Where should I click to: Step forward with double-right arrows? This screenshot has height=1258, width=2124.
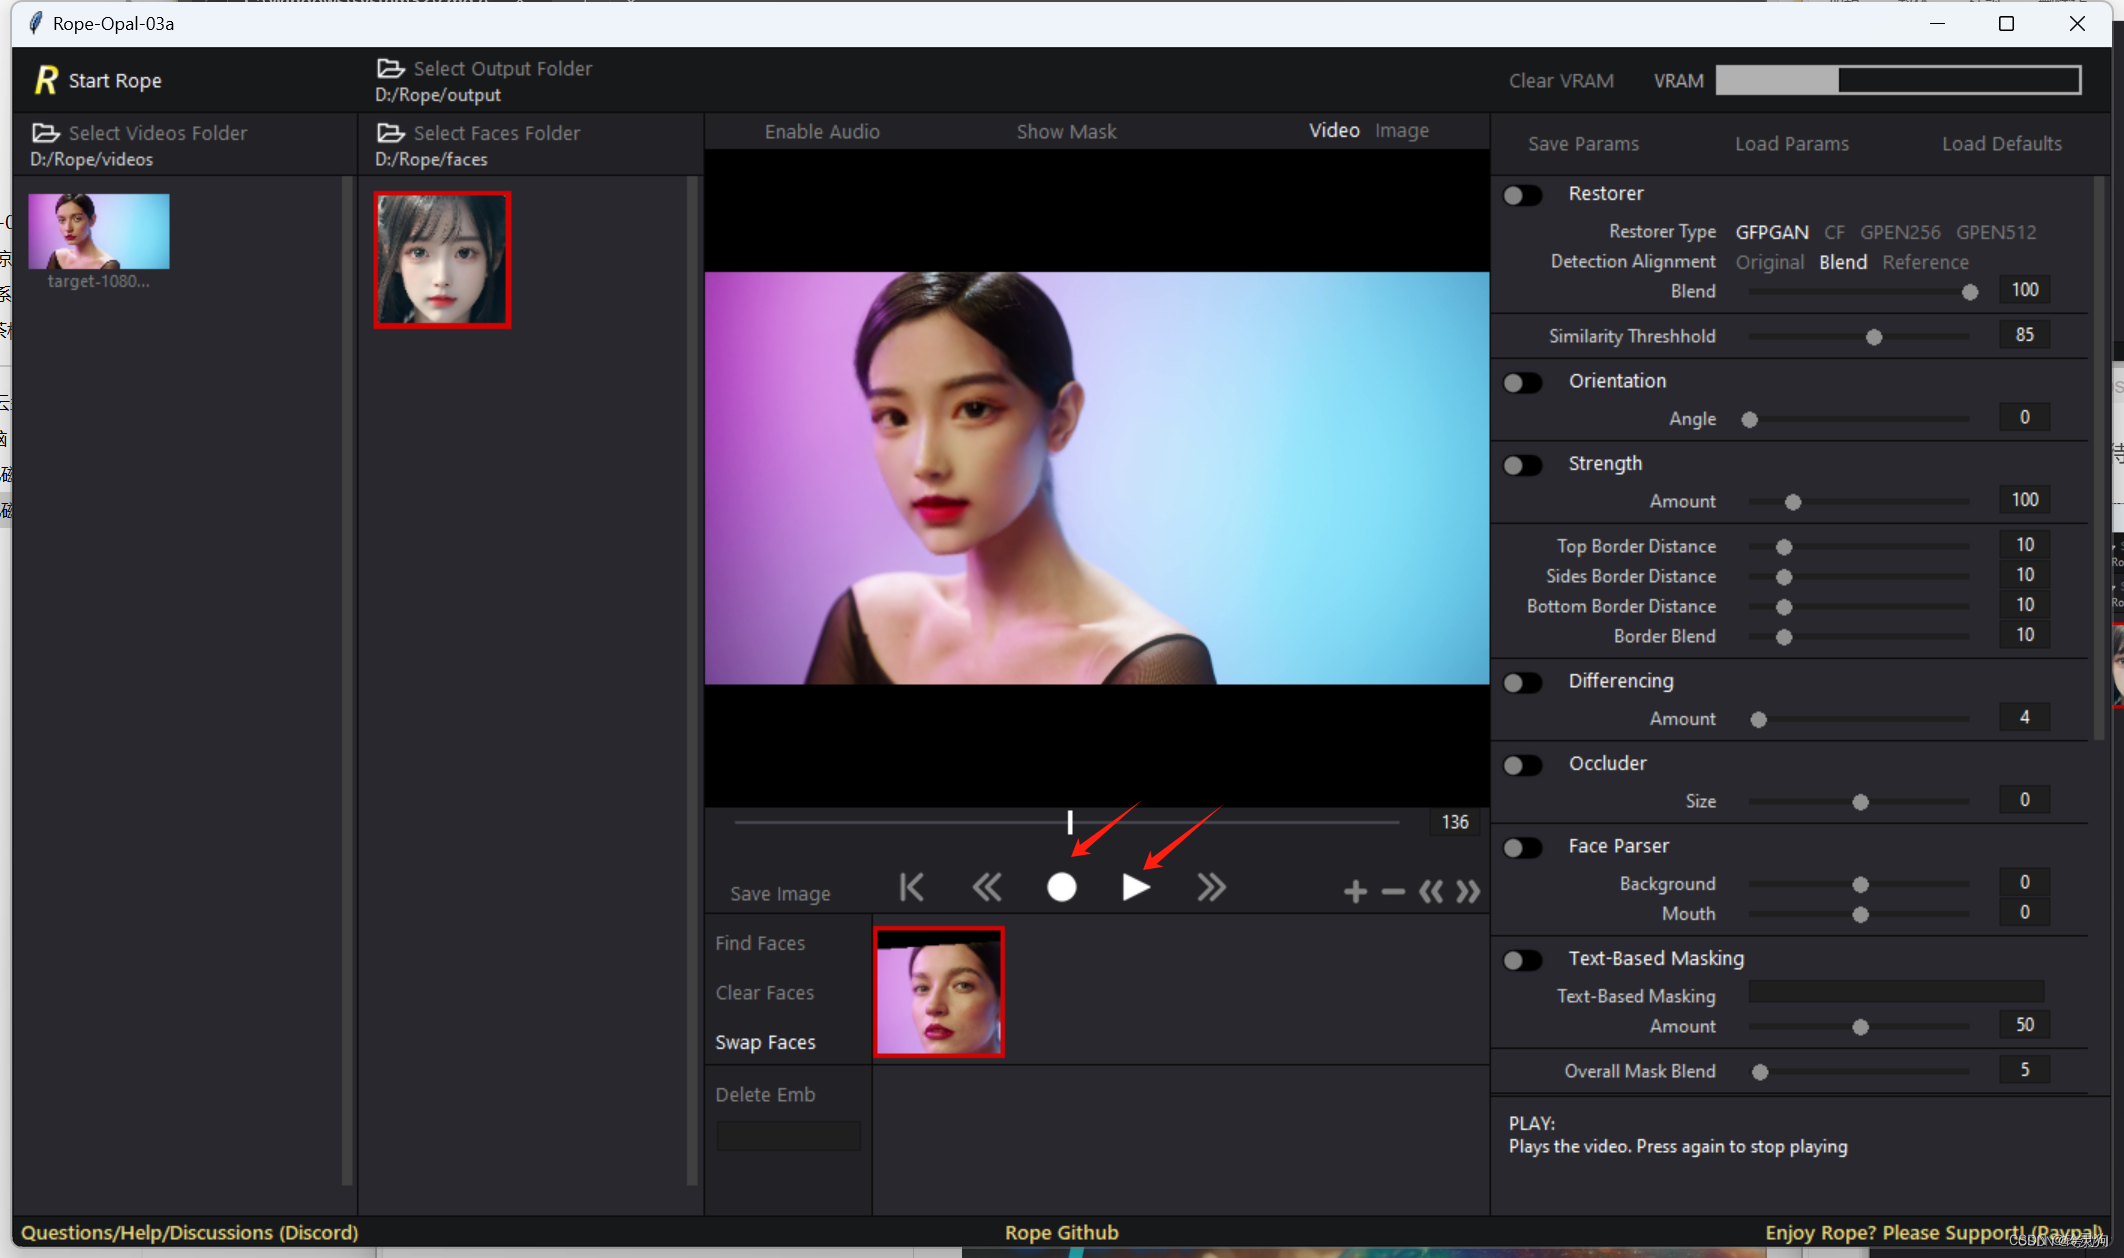coord(1211,887)
